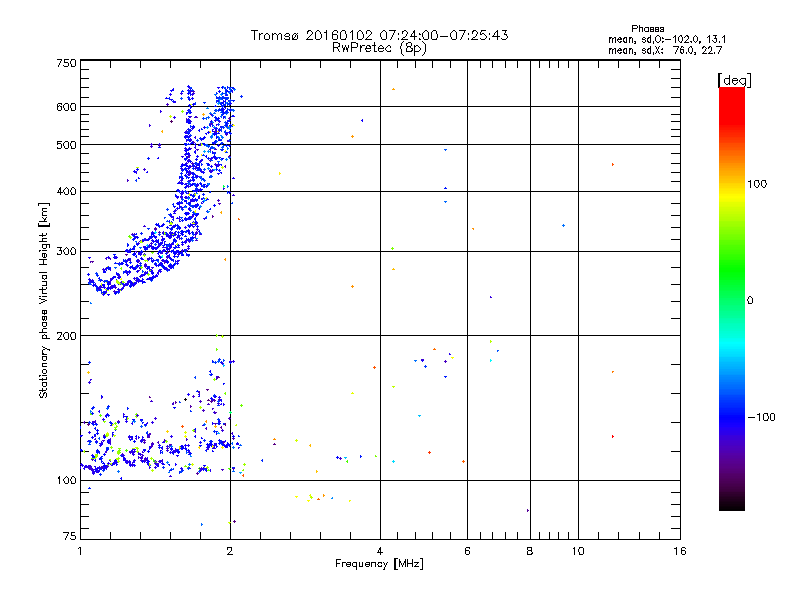Click the y-axis tick label '600'

[67, 107]
